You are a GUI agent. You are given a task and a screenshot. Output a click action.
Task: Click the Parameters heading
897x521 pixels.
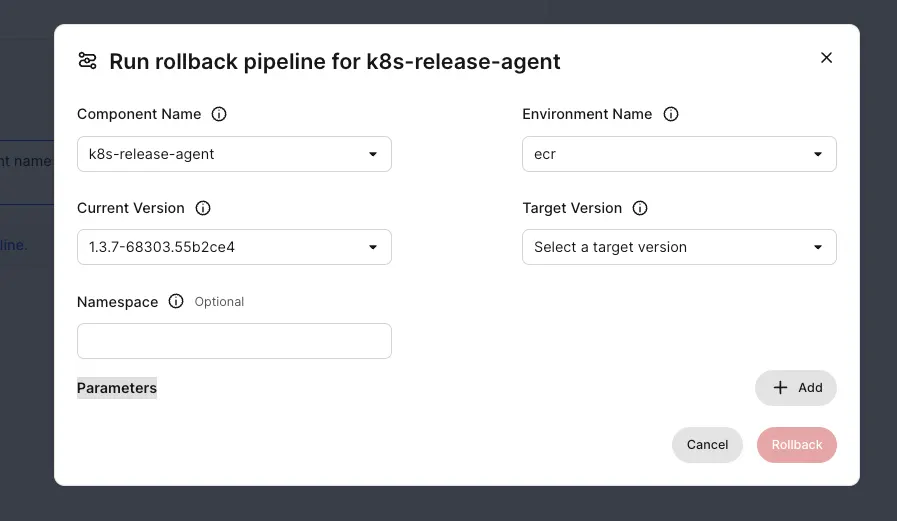(117, 388)
